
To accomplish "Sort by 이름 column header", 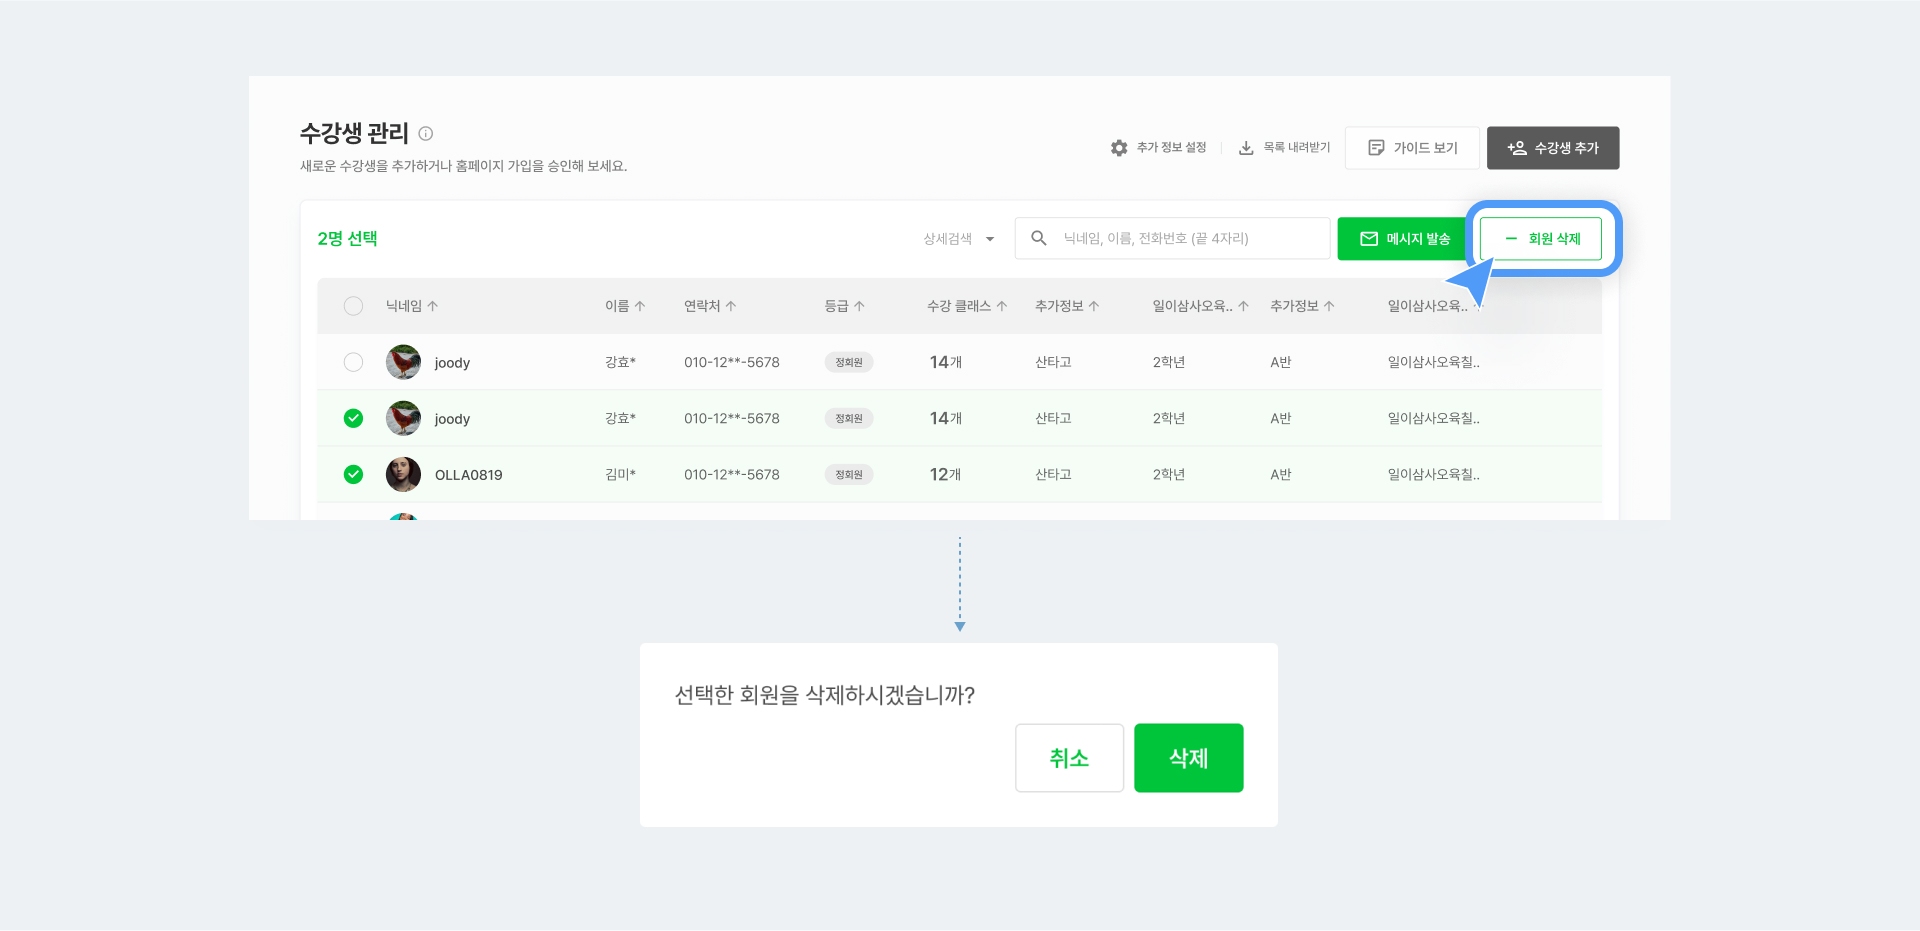I will 624,306.
